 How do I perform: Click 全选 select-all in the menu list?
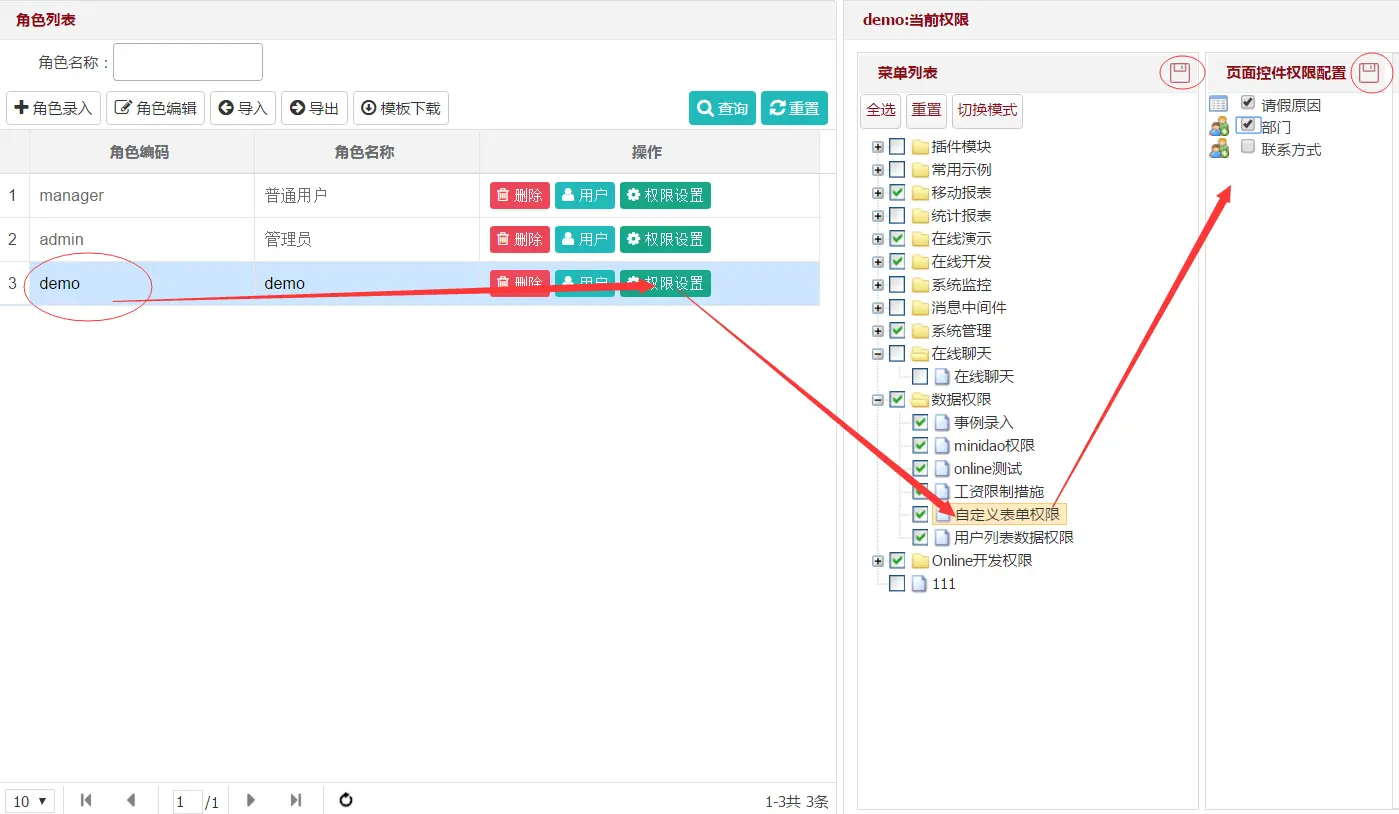881,110
